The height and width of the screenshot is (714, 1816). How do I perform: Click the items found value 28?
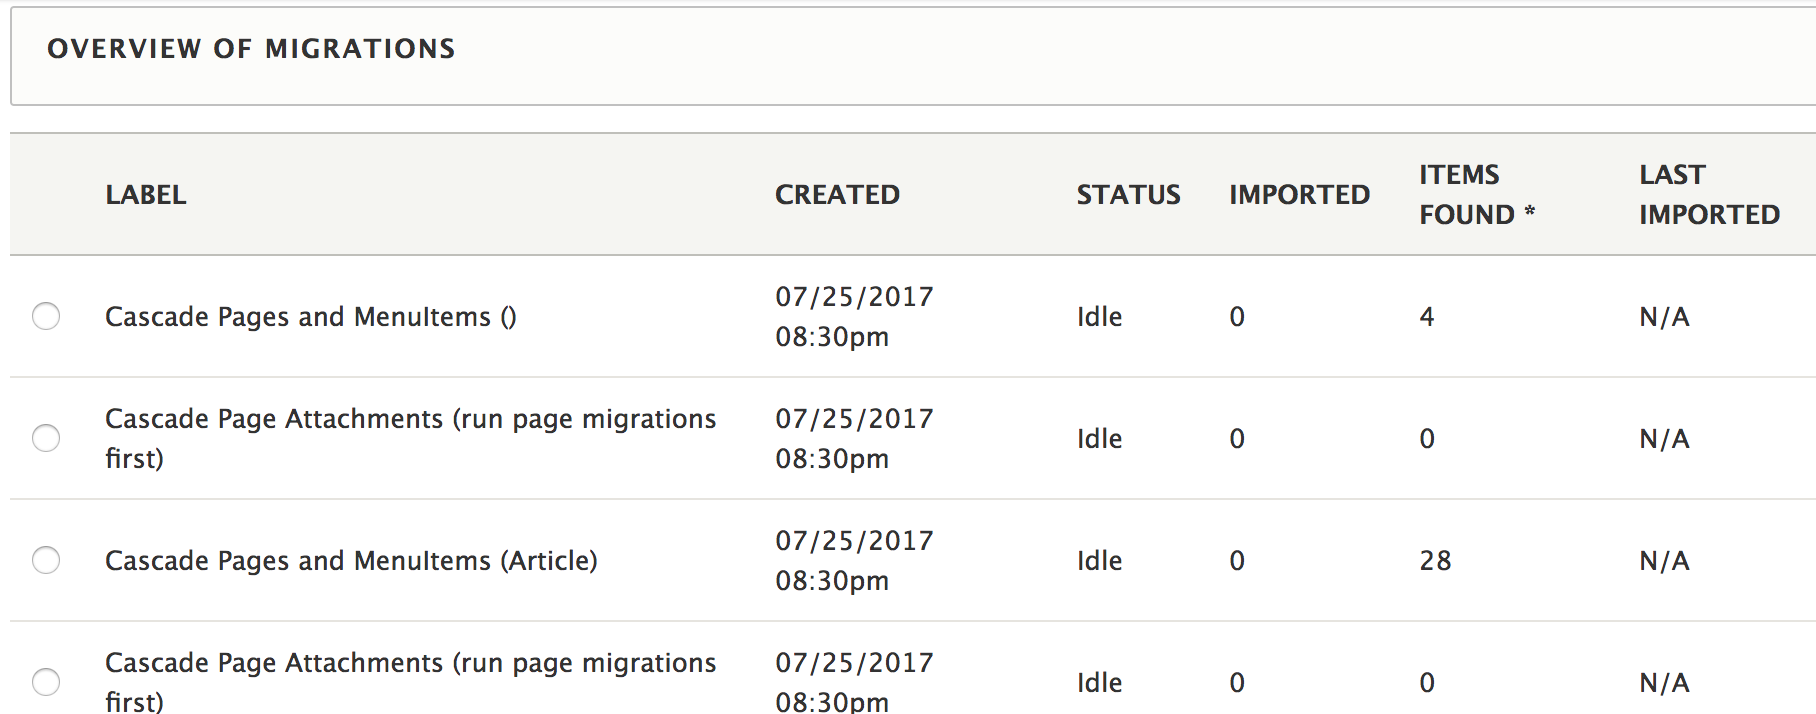[1435, 561]
